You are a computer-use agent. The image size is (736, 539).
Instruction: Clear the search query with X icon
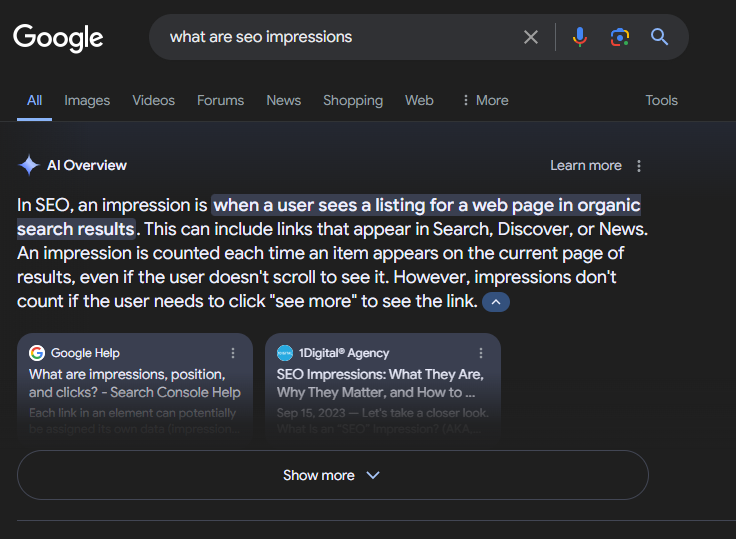pos(531,37)
